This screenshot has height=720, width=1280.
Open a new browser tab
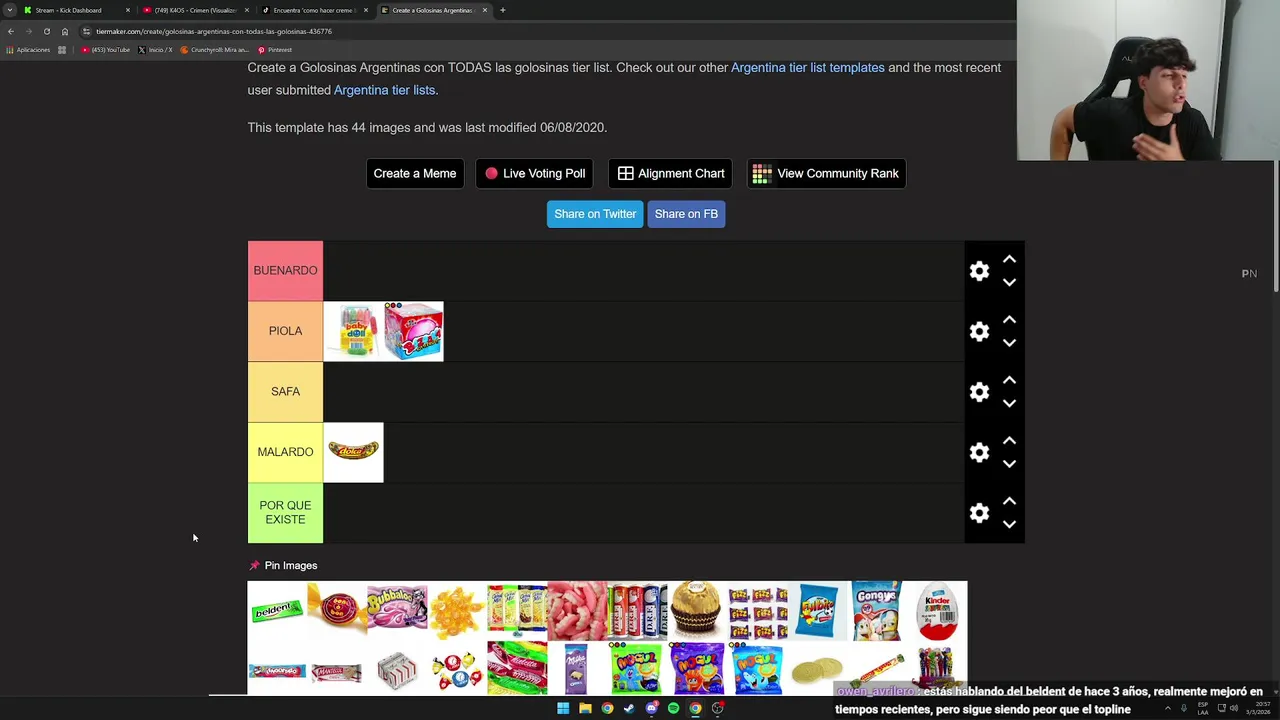502,10
